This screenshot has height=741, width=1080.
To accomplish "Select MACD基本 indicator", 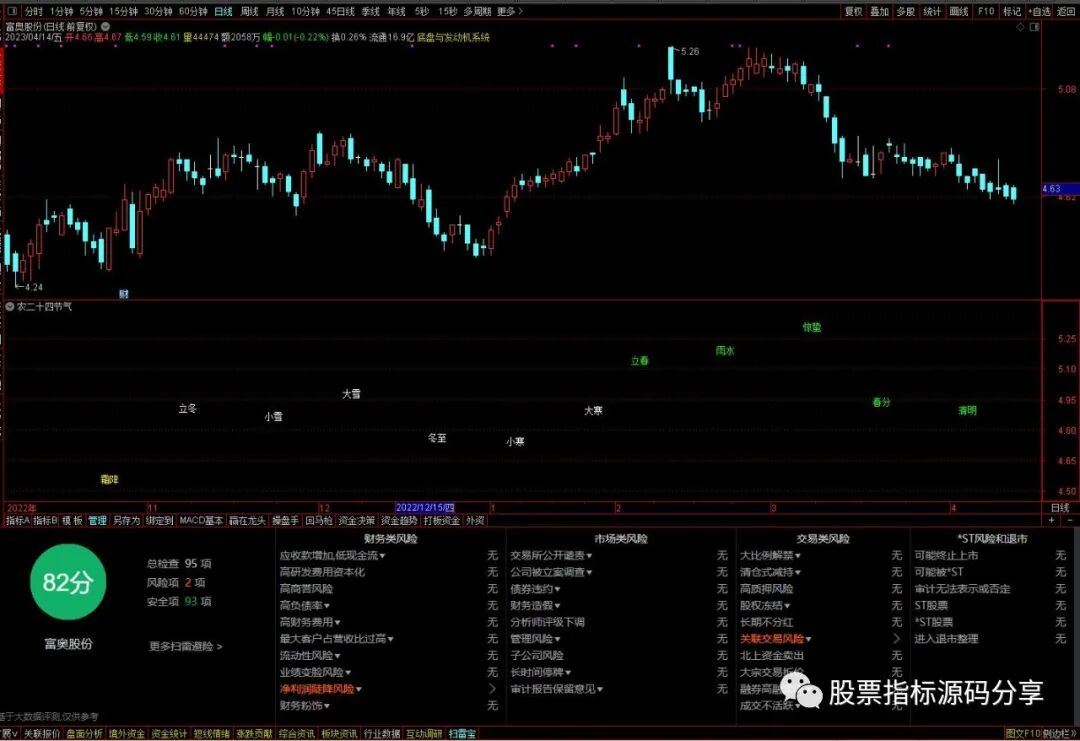I will [x=201, y=521].
